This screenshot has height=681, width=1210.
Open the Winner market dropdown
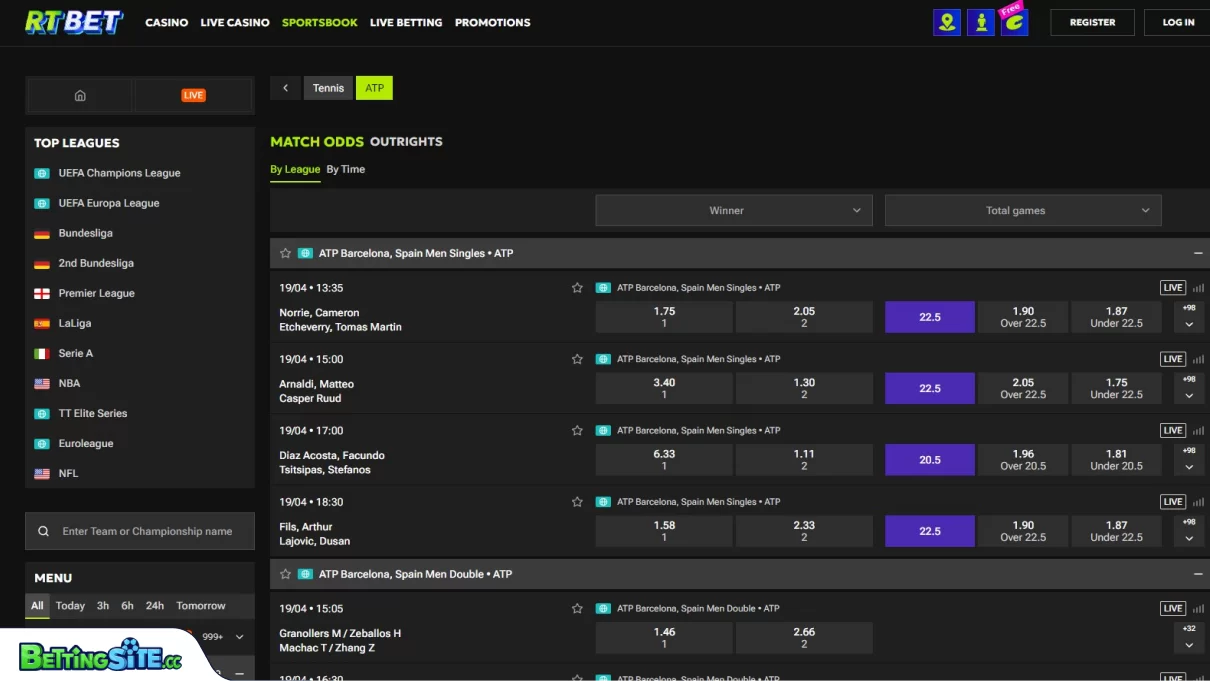coord(734,211)
